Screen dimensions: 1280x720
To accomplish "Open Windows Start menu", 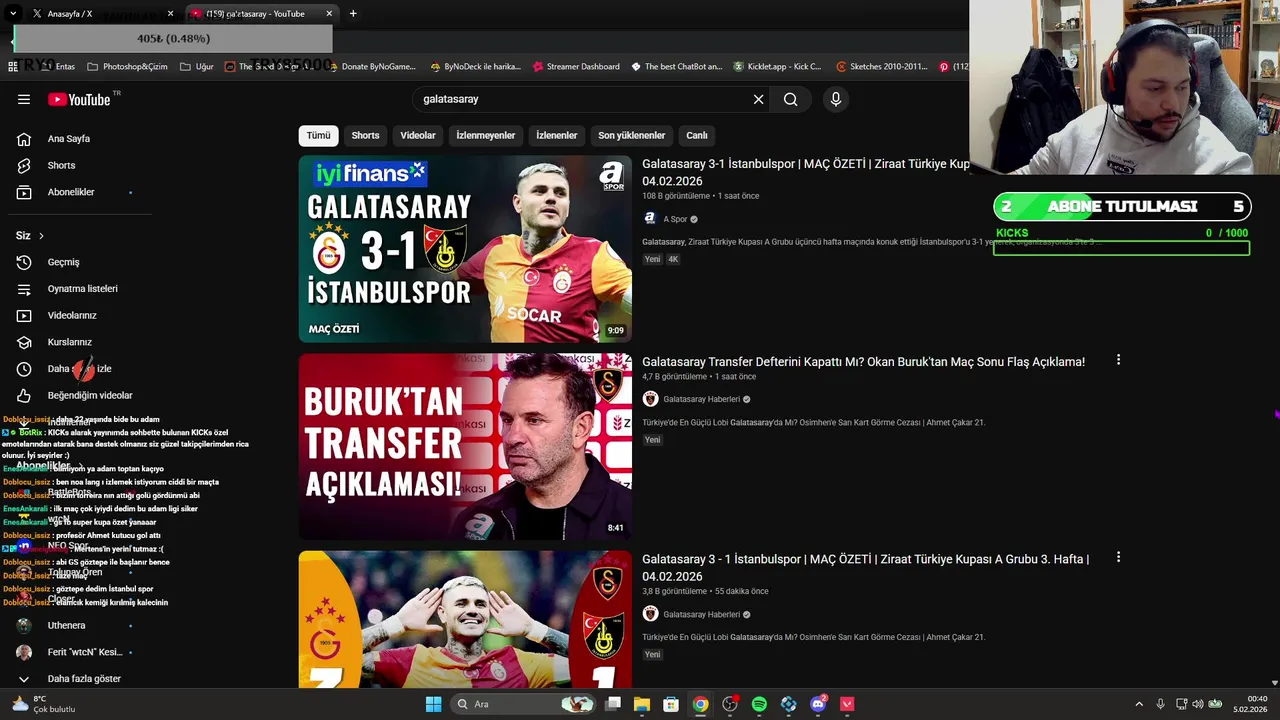I will [x=433, y=704].
